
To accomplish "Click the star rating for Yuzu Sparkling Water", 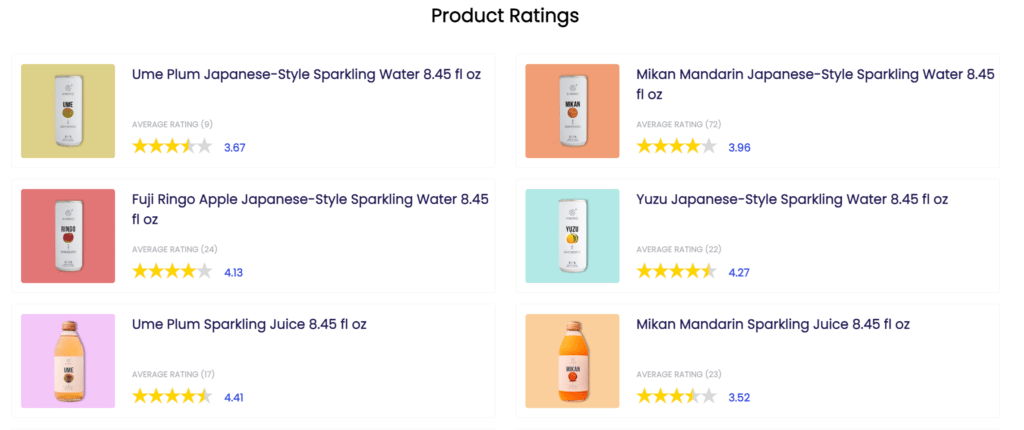I will point(676,271).
